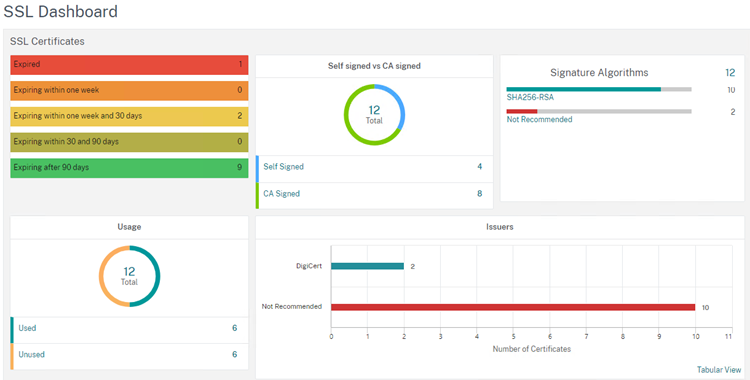Click the DigiCert axis label
This screenshot has height=380, width=750.
[x=309, y=266]
